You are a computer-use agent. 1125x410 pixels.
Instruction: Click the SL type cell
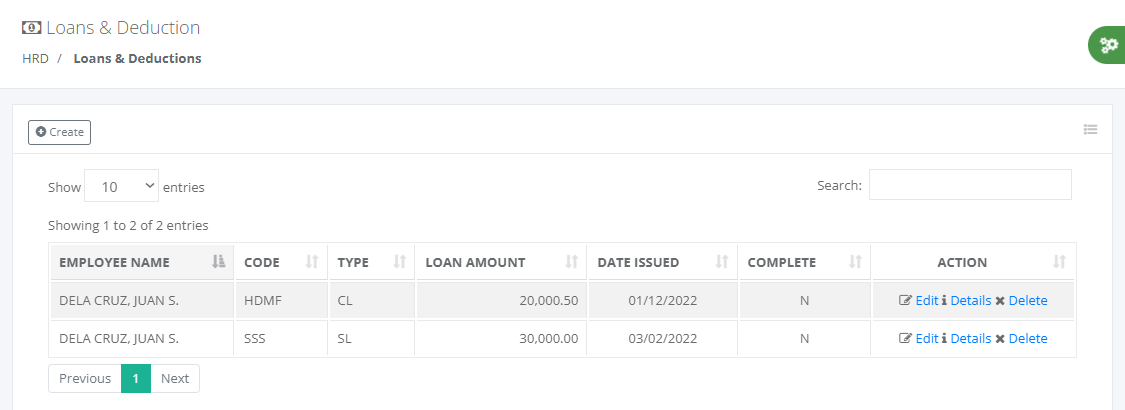[371, 338]
